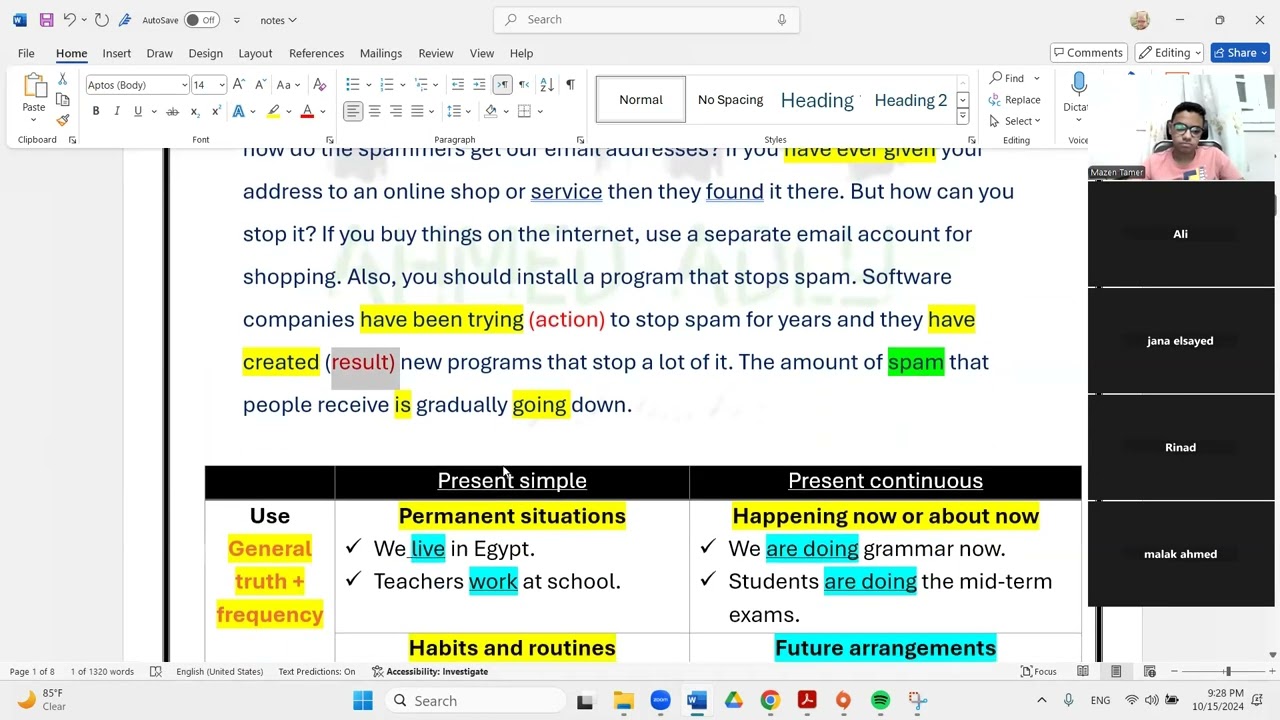Toggle left-to-right text direction
This screenshot has height=720, width=1280.
[x=502, y=85]
